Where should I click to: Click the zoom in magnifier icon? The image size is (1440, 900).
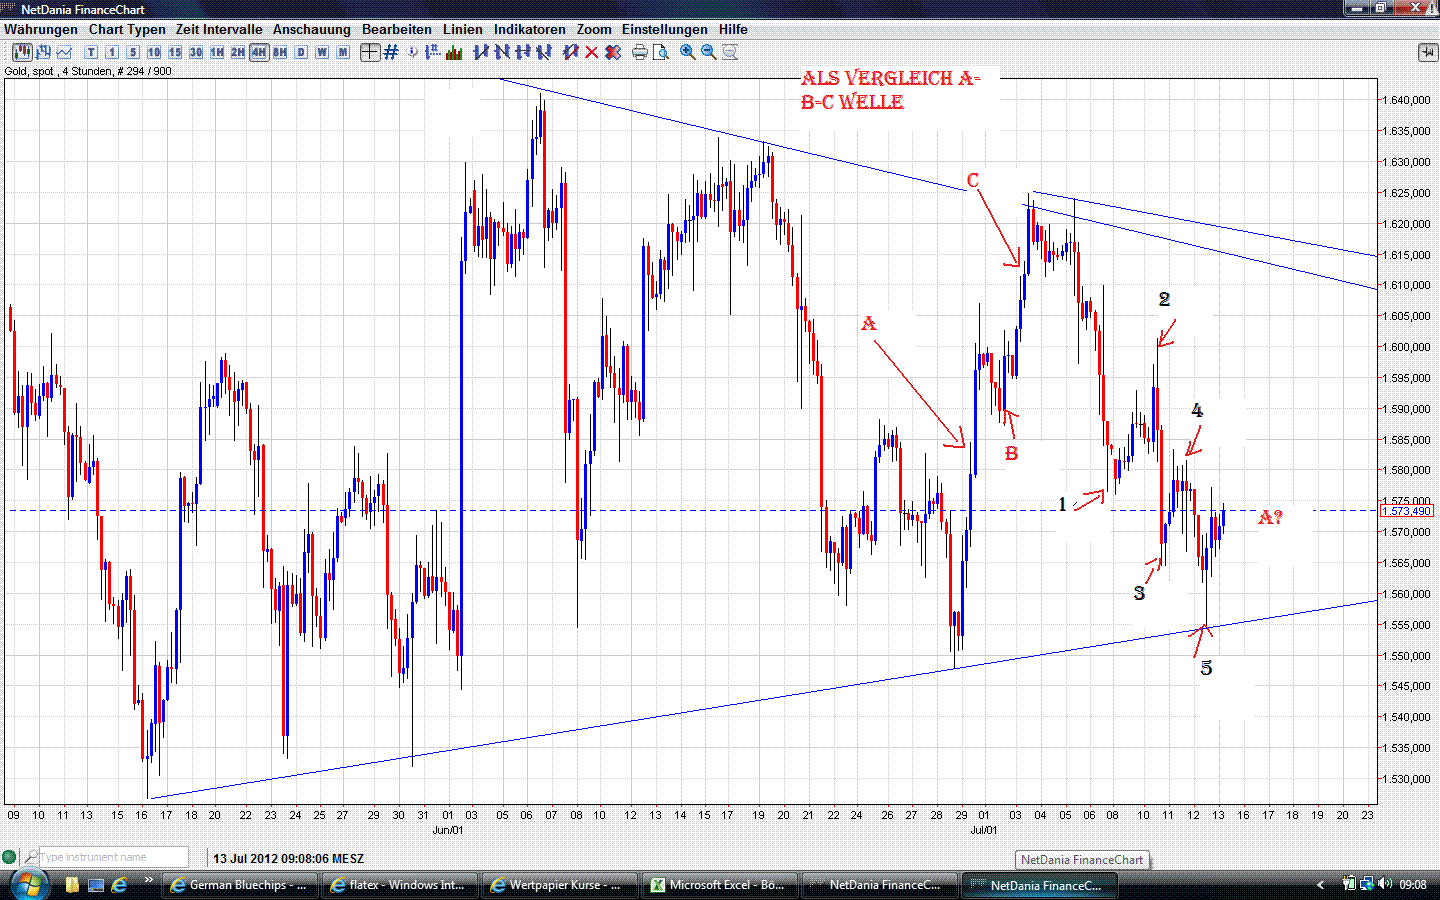[x=687, y=52]
